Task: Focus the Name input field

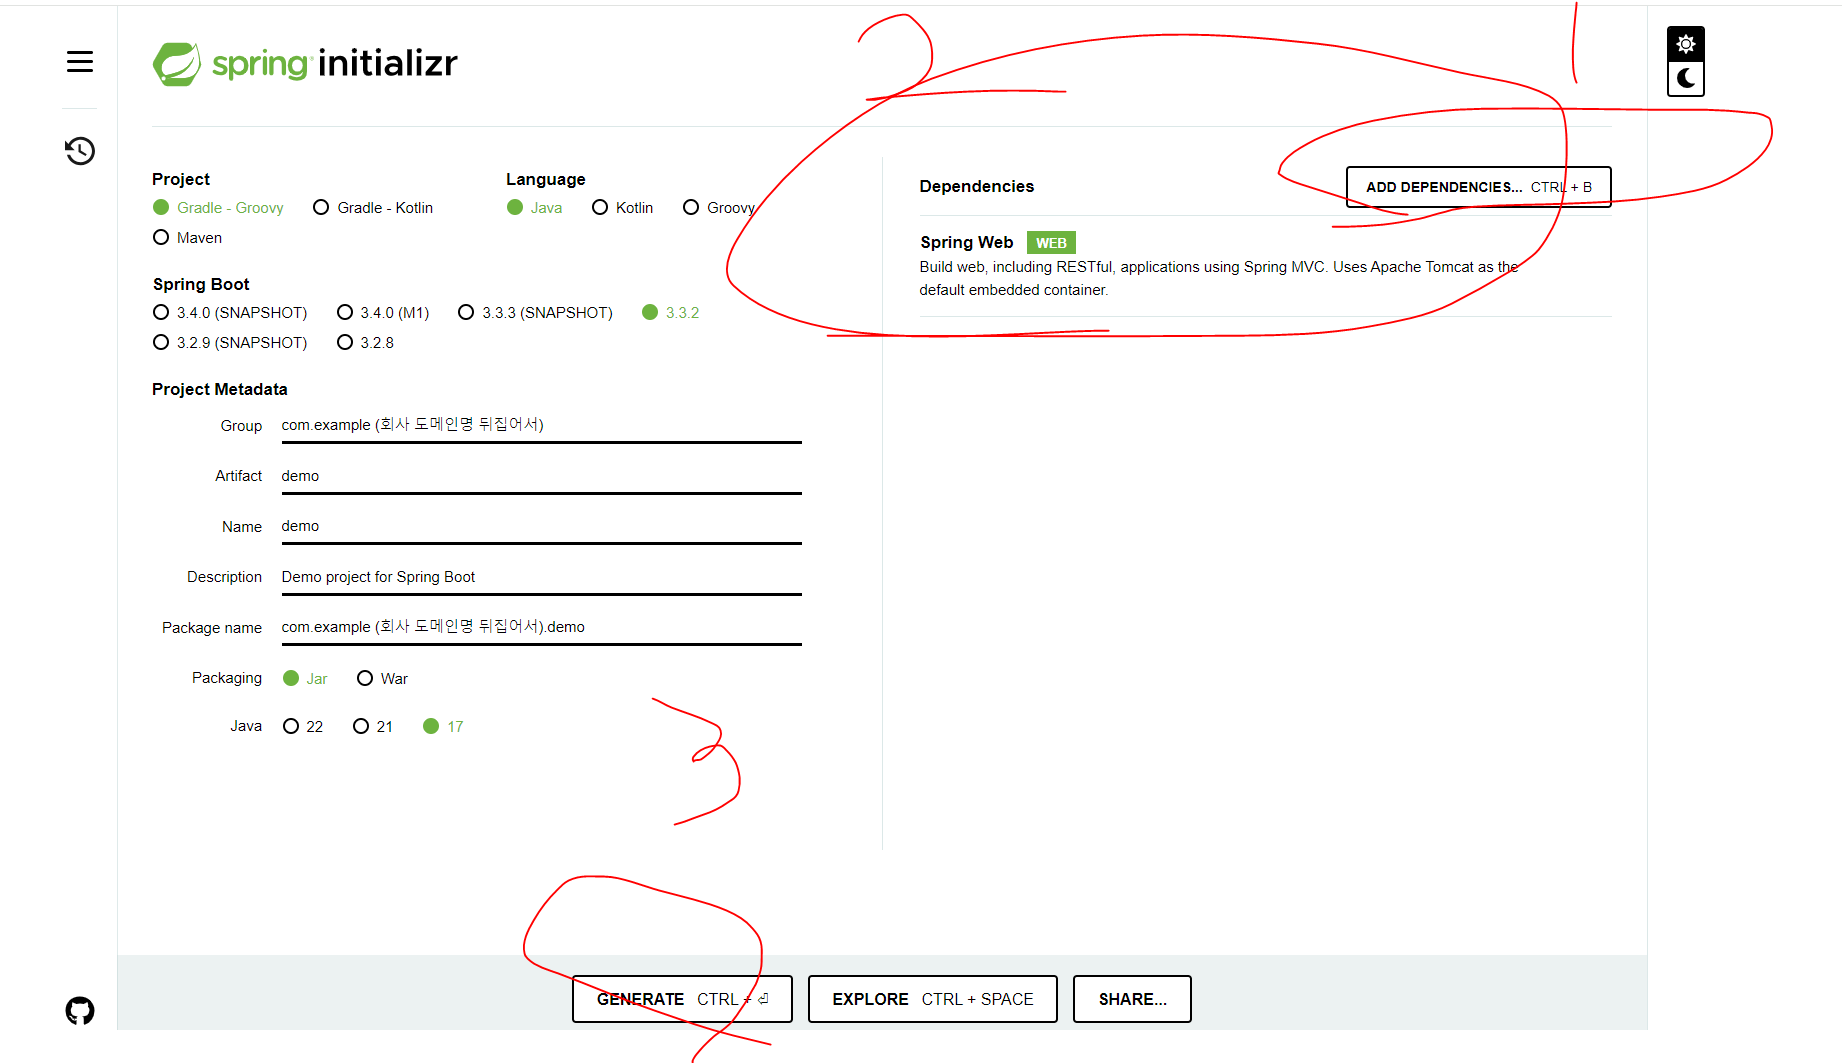Action: pyautogui.click(x=541, y=526)
